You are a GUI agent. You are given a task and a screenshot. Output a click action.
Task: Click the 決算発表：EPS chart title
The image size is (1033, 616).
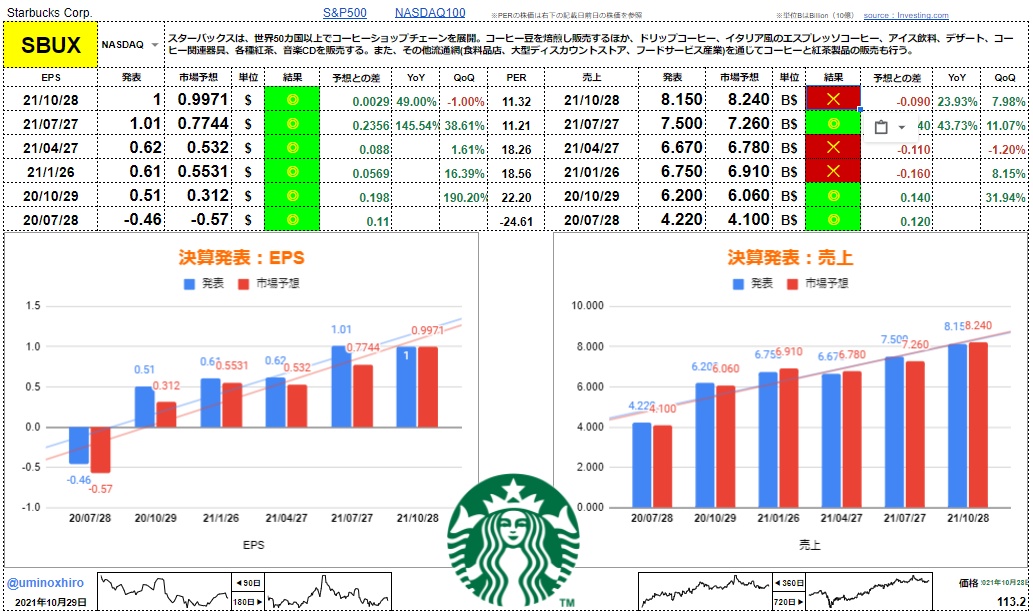tap(242, 258)
